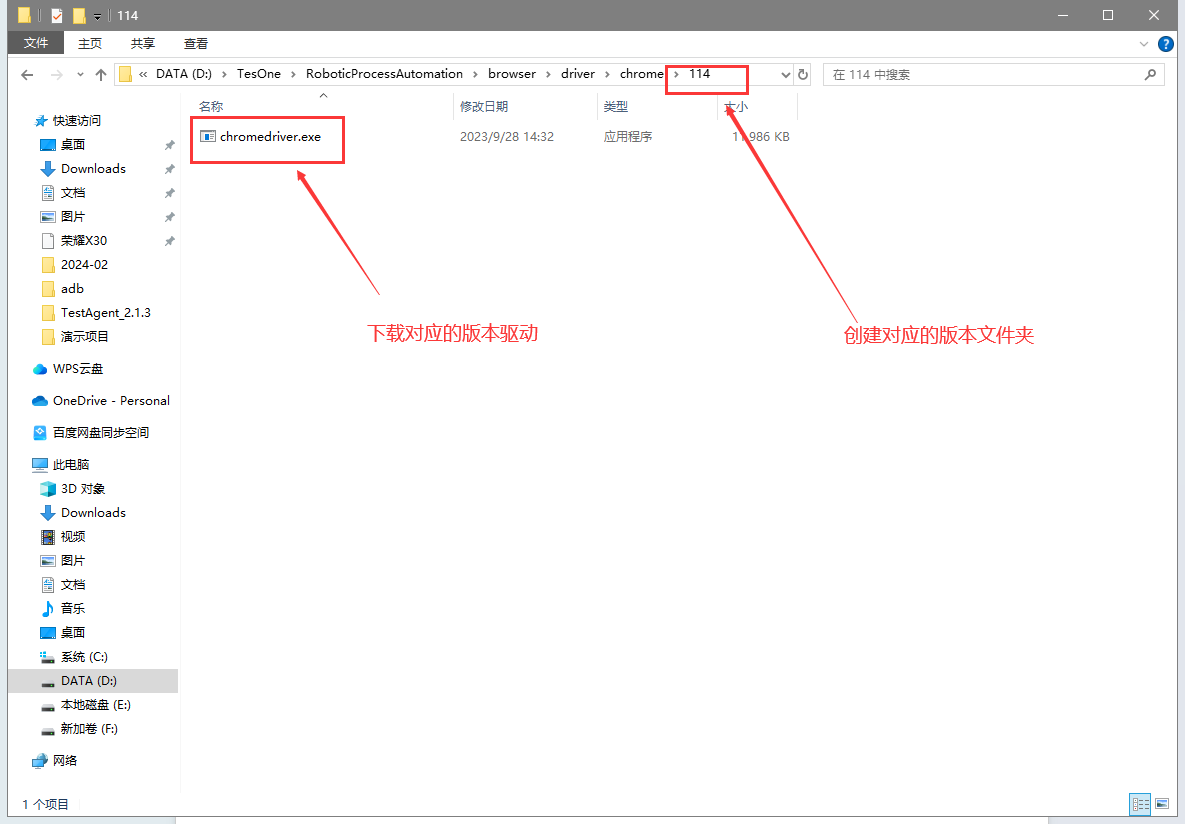Navigate to TesOne in the breadcrumb
This screenshot has width=1185, height=824.
(x=258, y=74)
